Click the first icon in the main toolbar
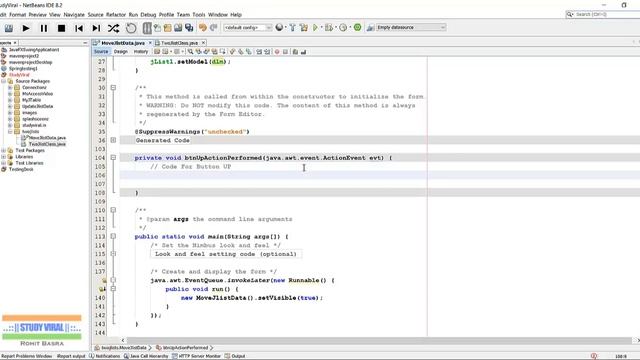The height and width of the screenshot is (360, 640). coord(9,28)
